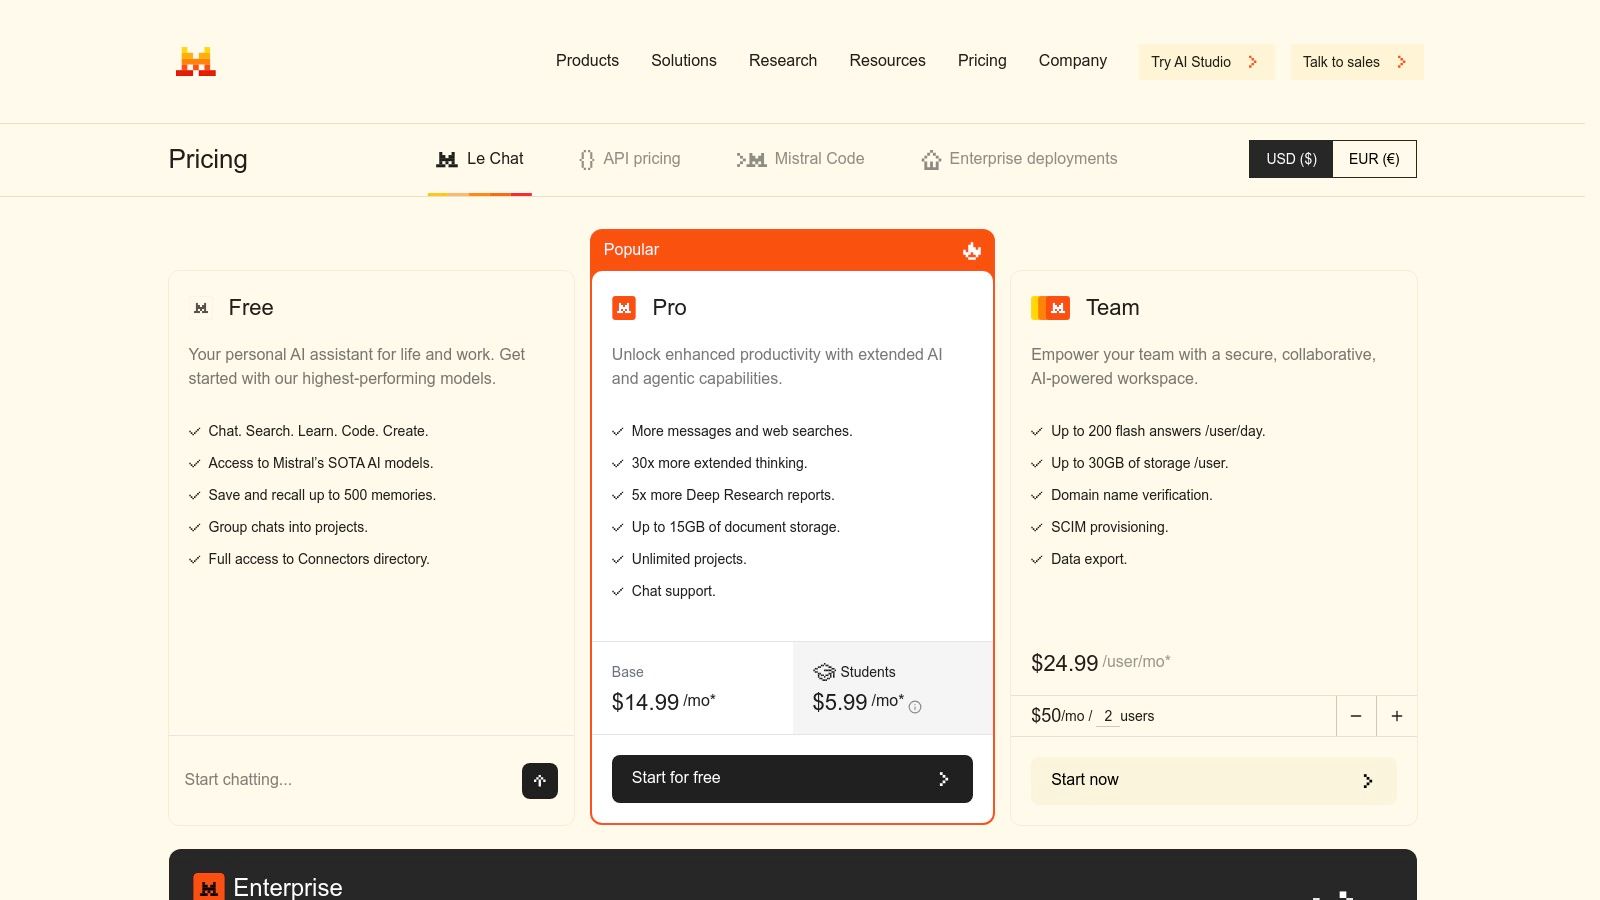
Task: Open the Products navigation menu
Action: [x=587, y=61]
